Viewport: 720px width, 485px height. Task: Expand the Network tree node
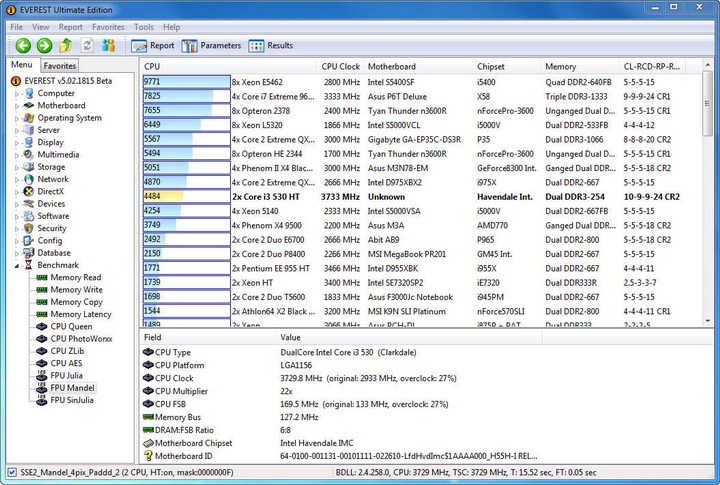tap(17, 180)
